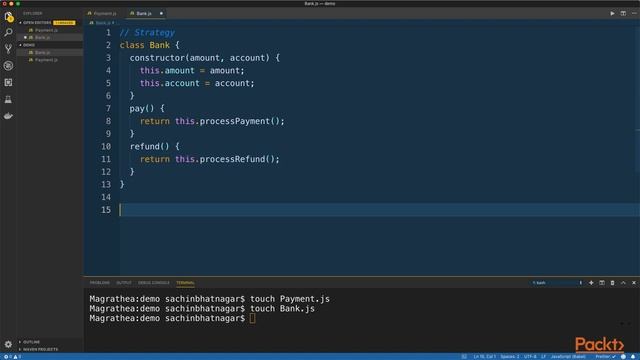The image size is (640, 360).
Task: Kill the terminal with trash icon
Action: click(x=612, y=282)
